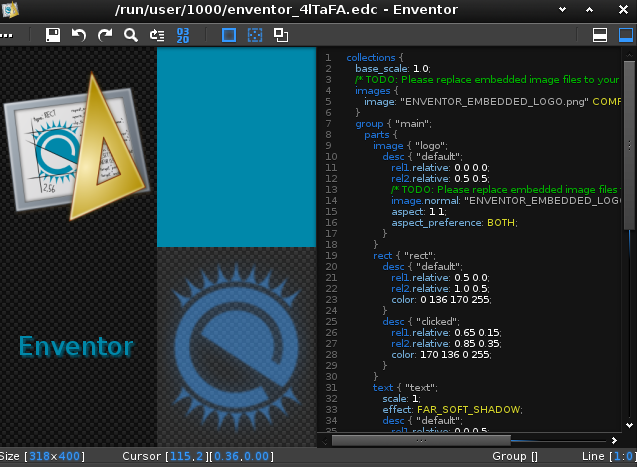The height and width of the screenshot is (467, 637).
Task: Click the Cursor coordinates in the status bar
Action: [x=198, y=456]
